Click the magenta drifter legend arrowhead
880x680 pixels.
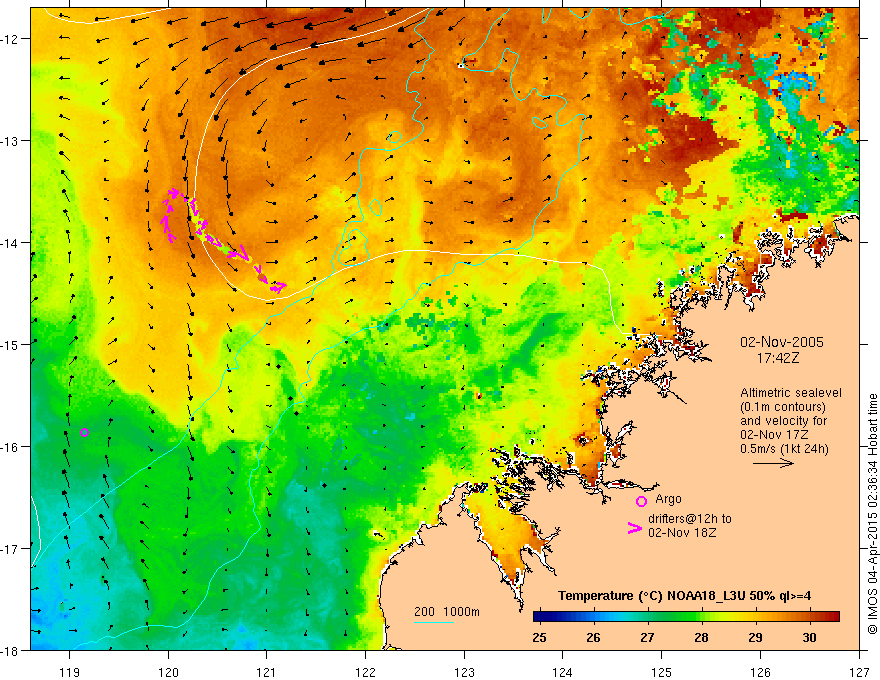634,528
